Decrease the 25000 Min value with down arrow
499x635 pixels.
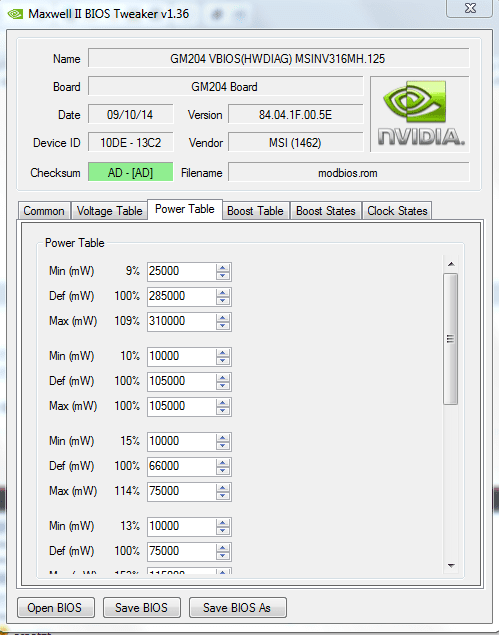click(x=223, y=276)
